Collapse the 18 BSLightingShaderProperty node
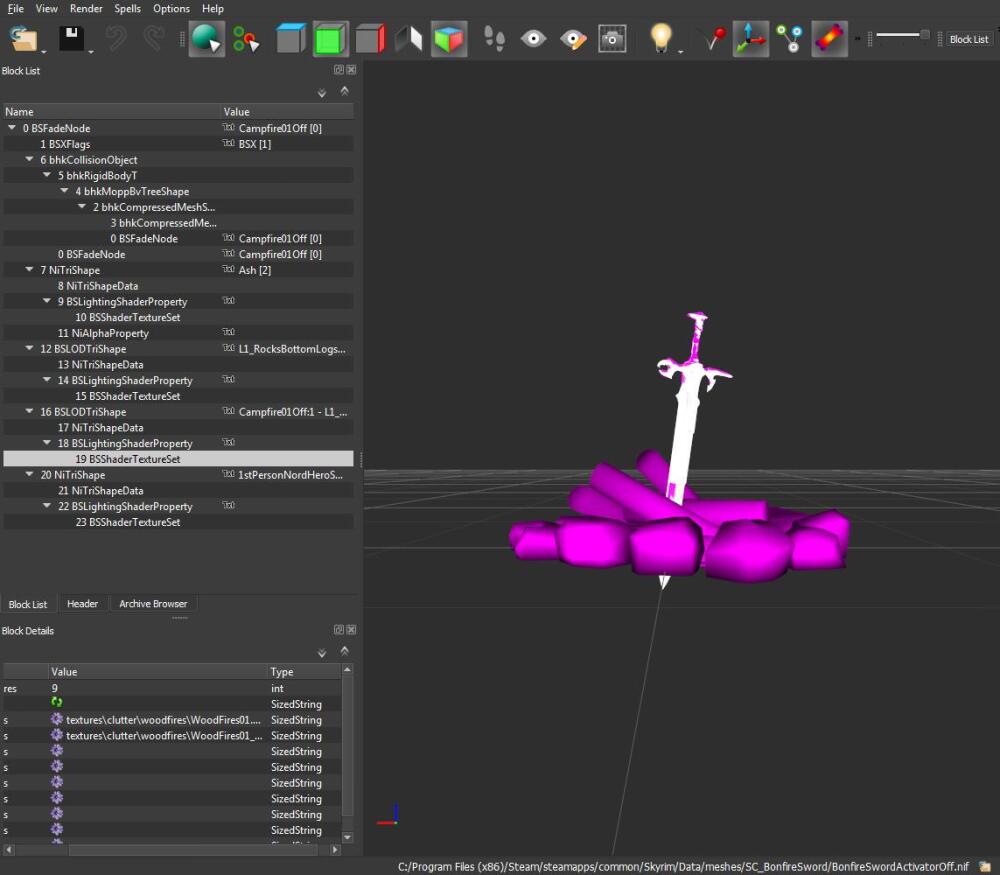The height and width of the screenshot is (875, 1000). click(47, 443)
